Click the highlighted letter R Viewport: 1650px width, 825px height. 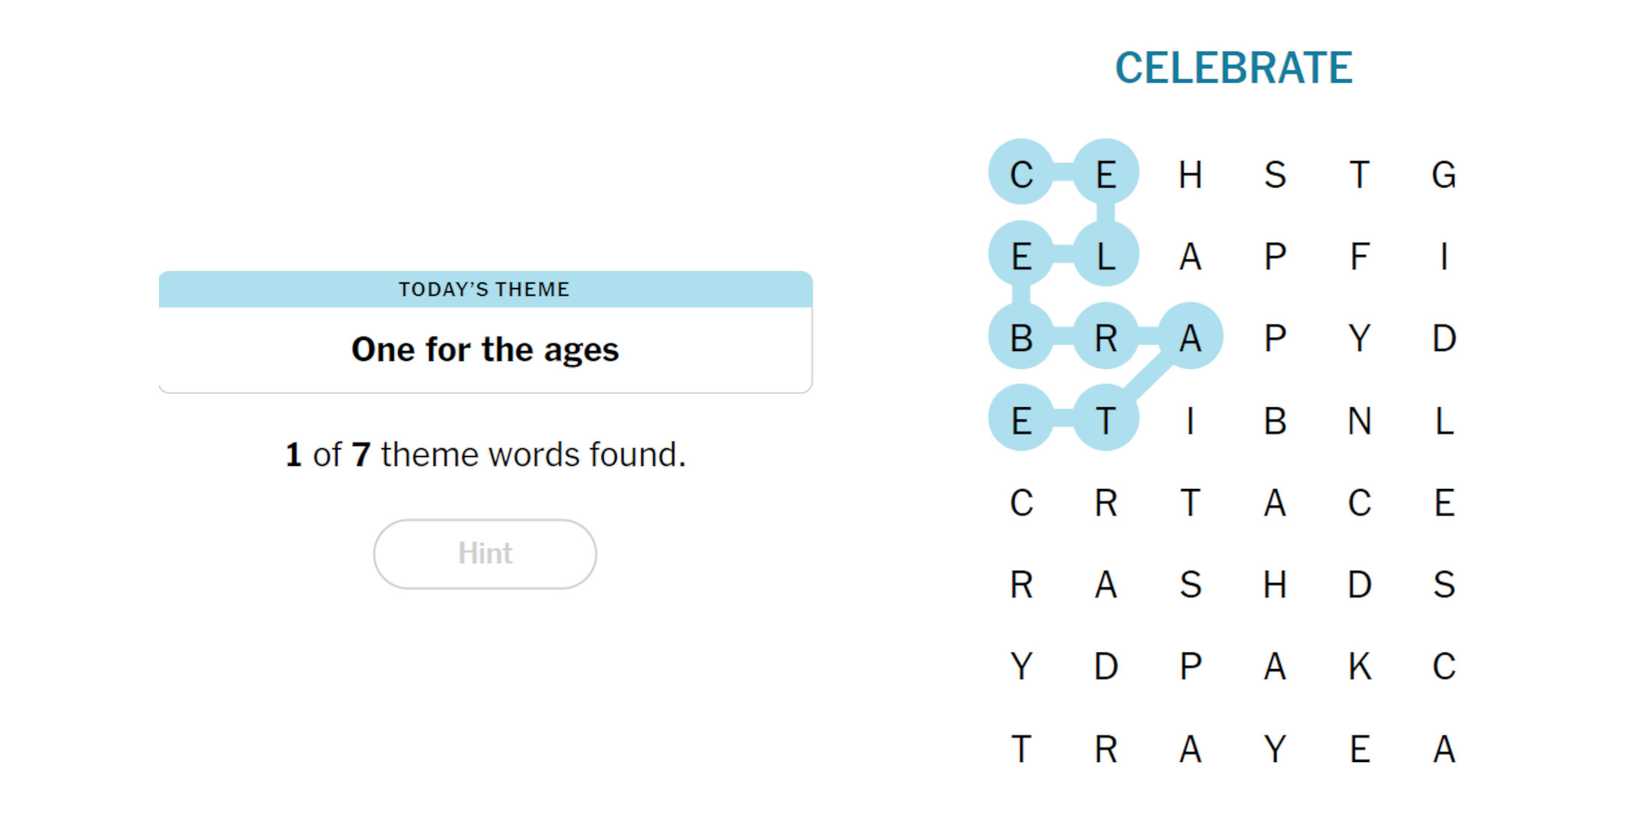click(x=1105, y=339)
